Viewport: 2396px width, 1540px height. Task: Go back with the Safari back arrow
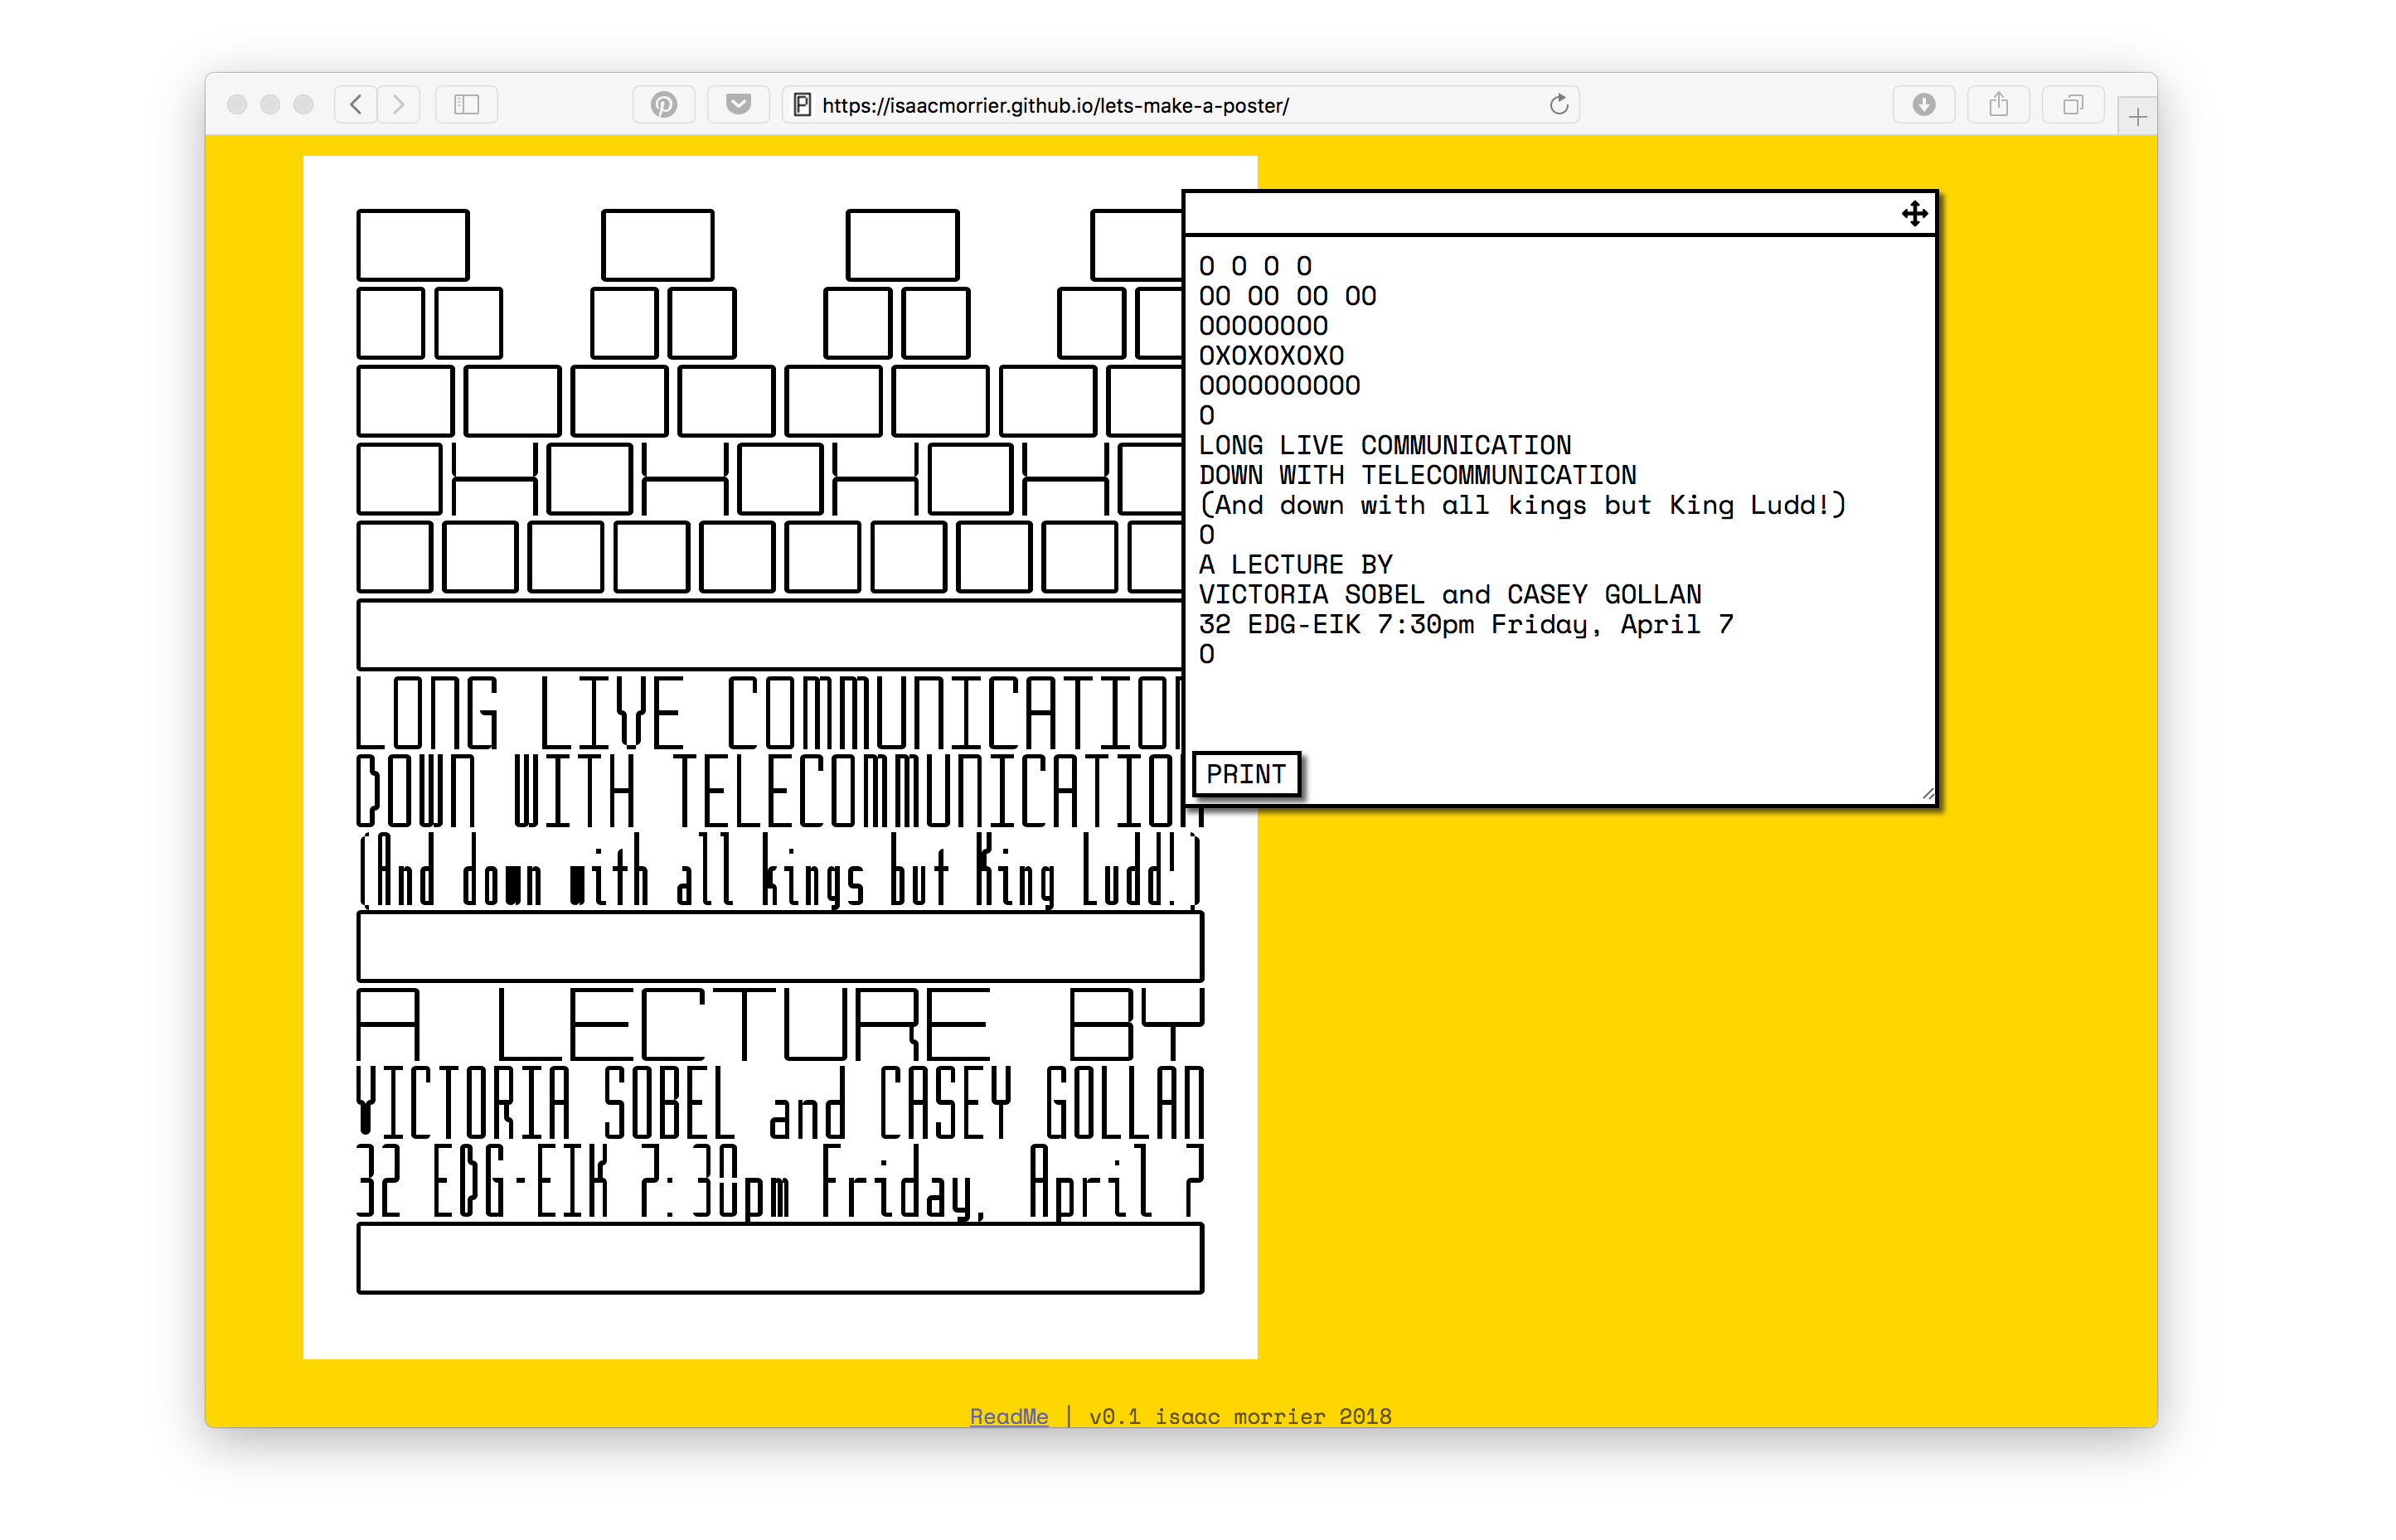click(x=356, y=104)
